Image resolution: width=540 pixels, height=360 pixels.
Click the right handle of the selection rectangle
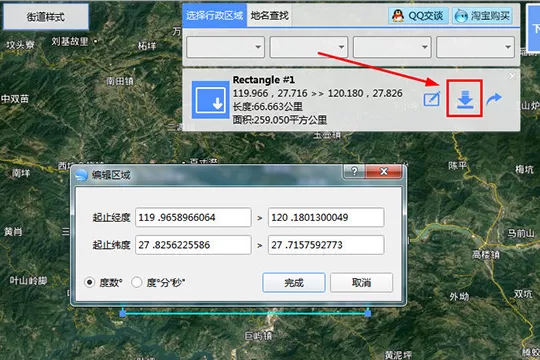(368, 313)
